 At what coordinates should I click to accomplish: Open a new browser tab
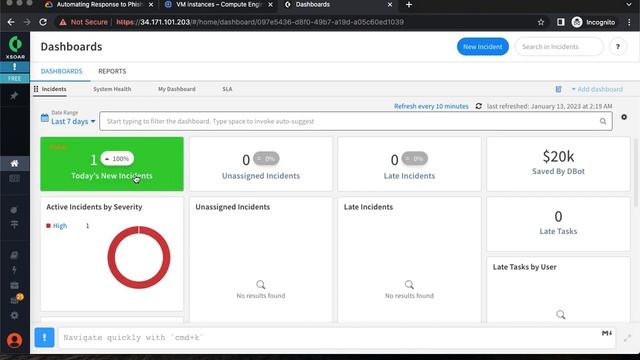[x=409, y=4]
